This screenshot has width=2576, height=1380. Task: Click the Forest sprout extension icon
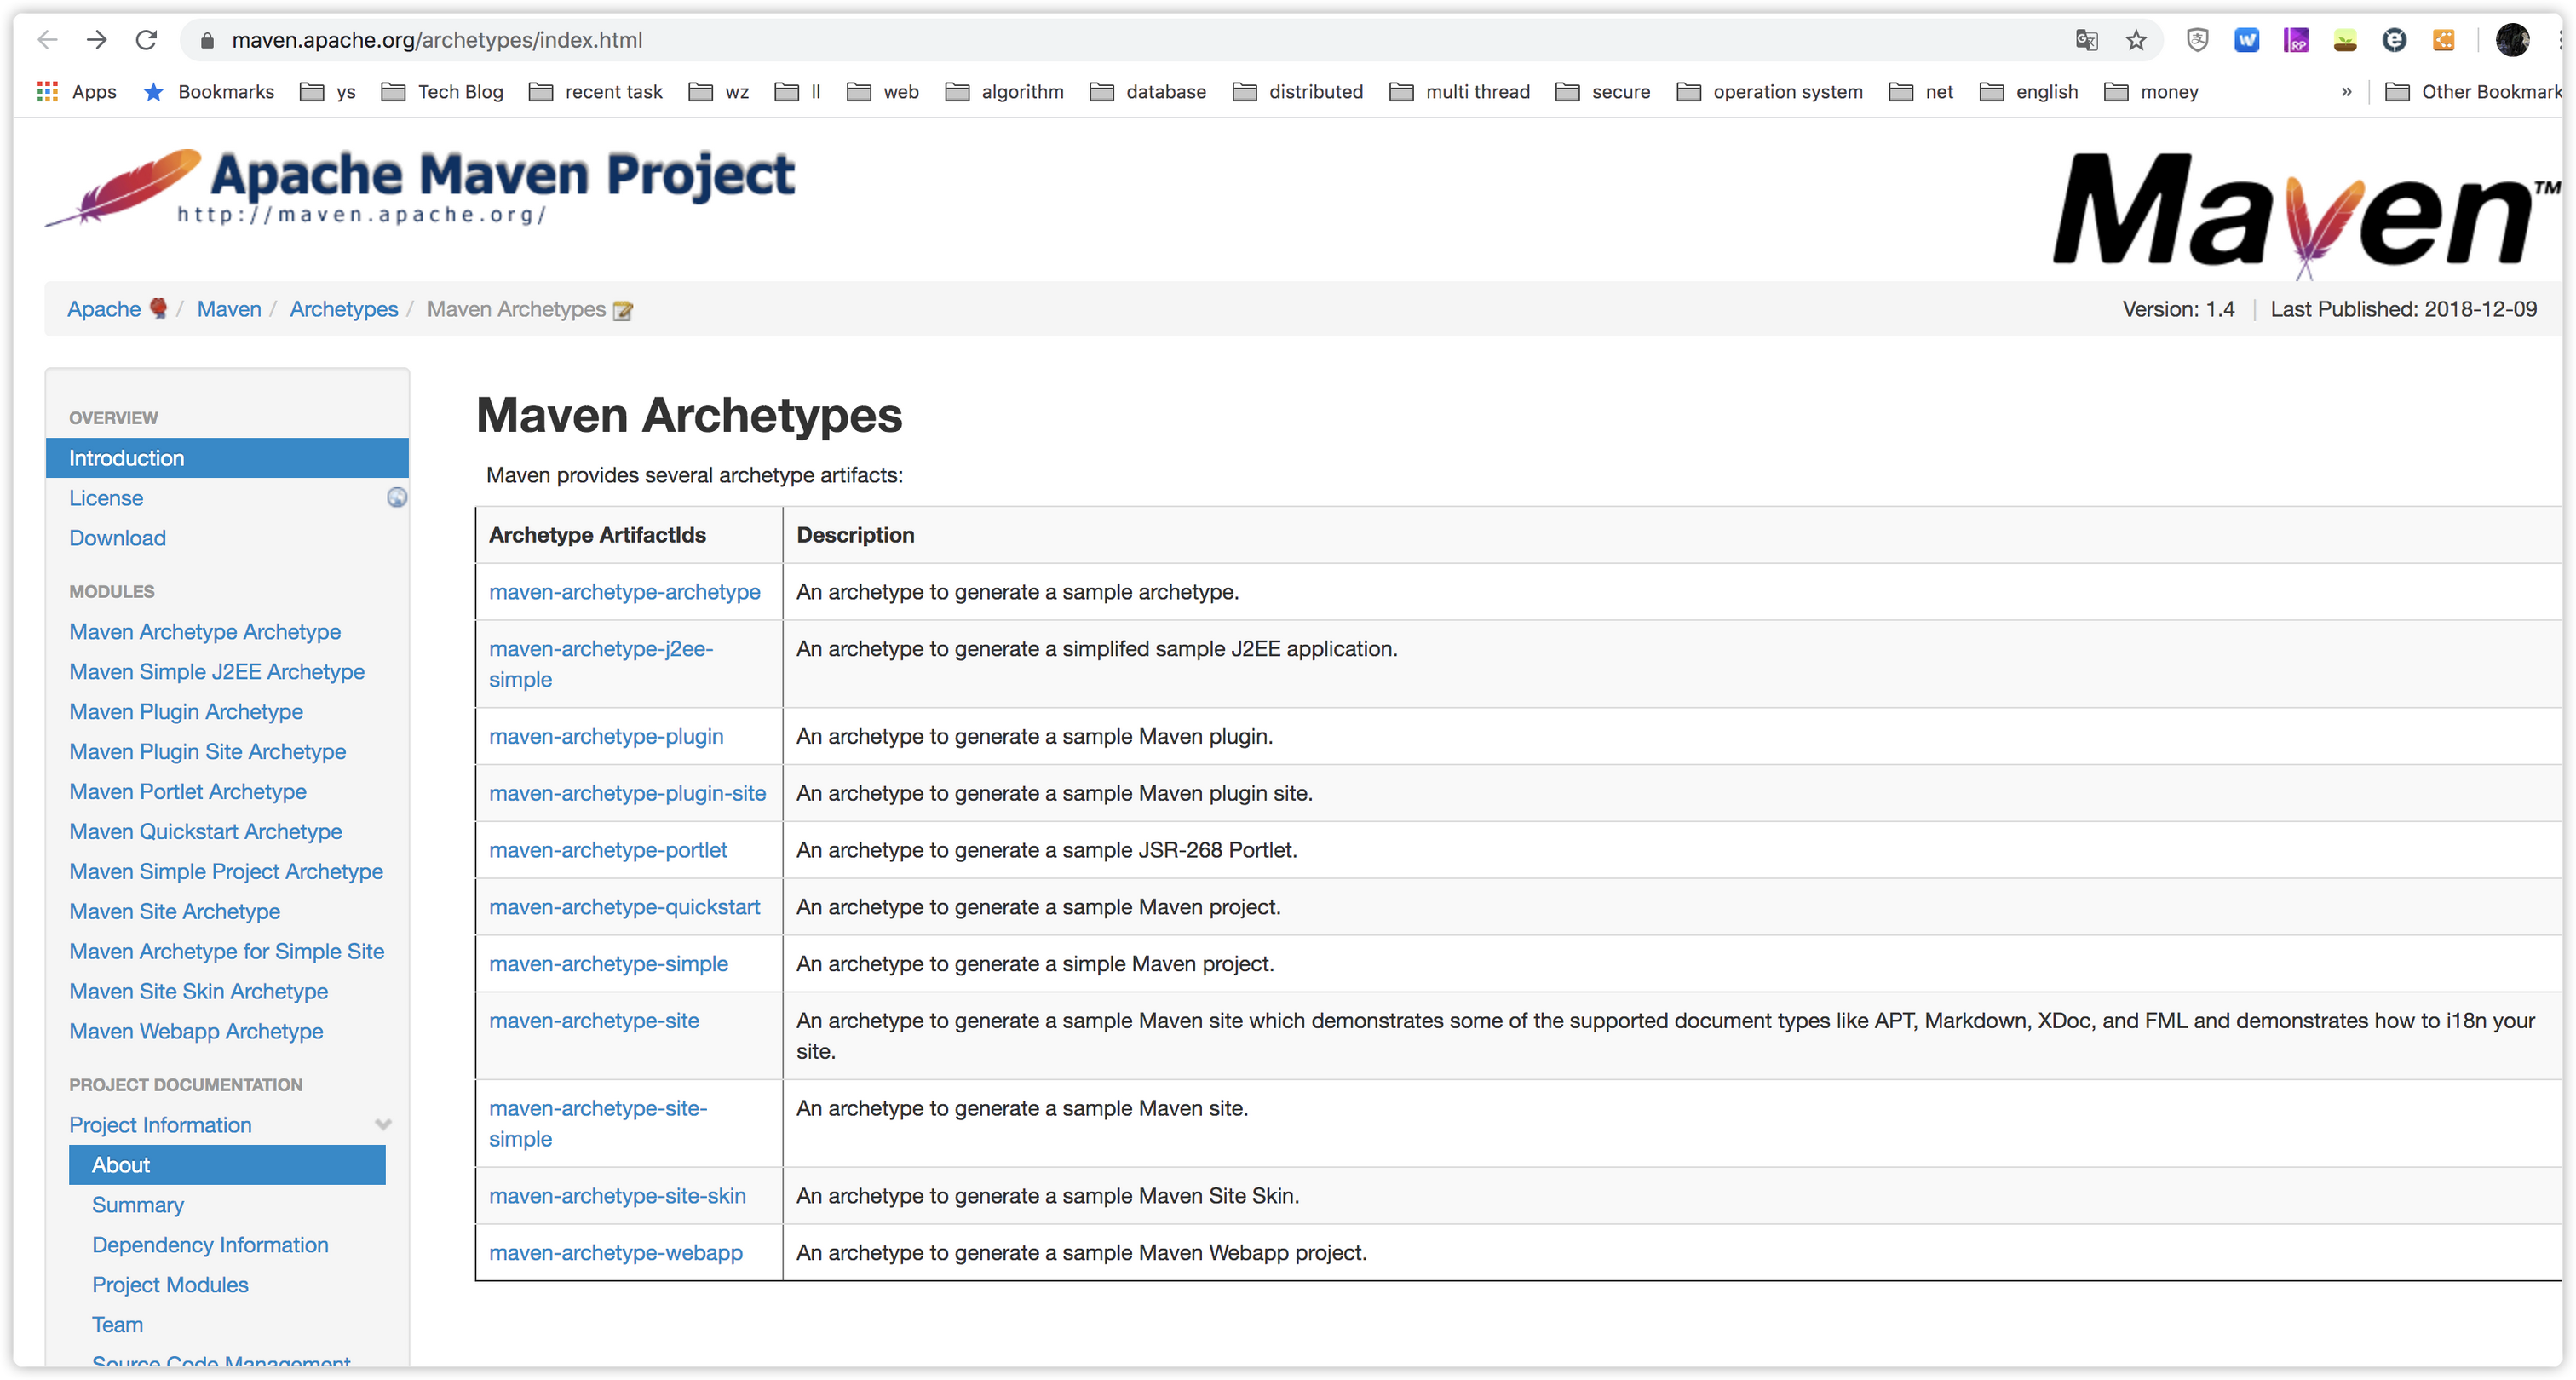point(2345,40)
